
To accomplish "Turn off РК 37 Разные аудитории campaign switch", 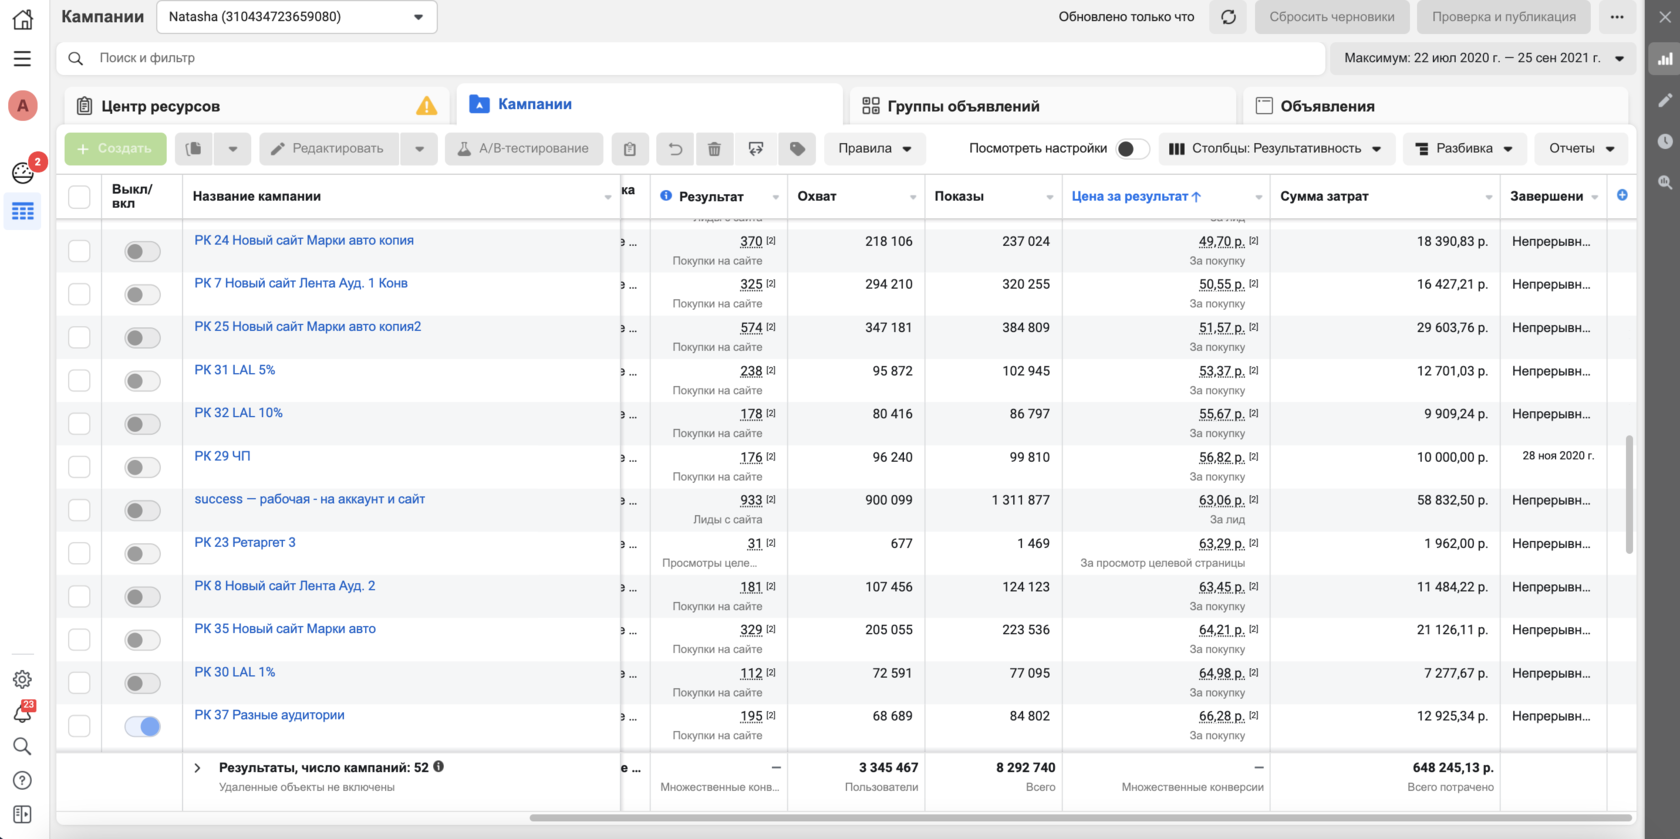I will point(142,726).
